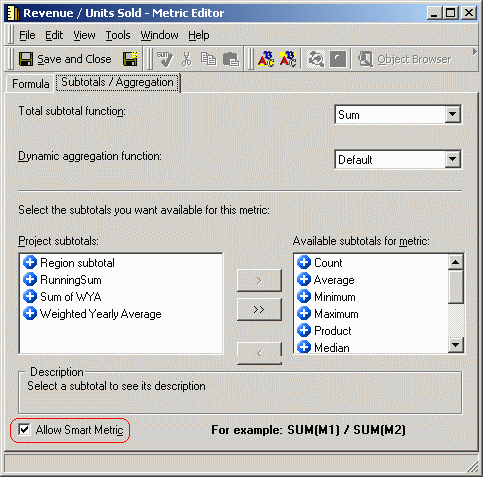Toggle the Allow Smart Metric checkbox
This screenshot has width=483, height=477.
click(24, 429)
